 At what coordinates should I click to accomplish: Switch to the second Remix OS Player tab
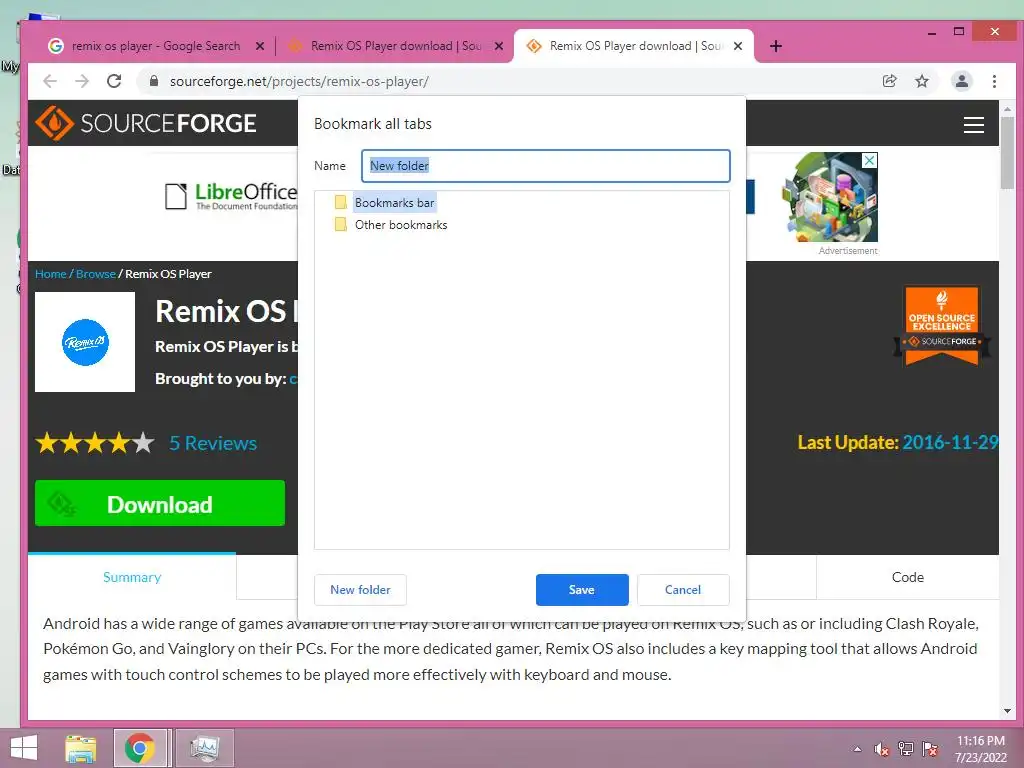point(636,46)
